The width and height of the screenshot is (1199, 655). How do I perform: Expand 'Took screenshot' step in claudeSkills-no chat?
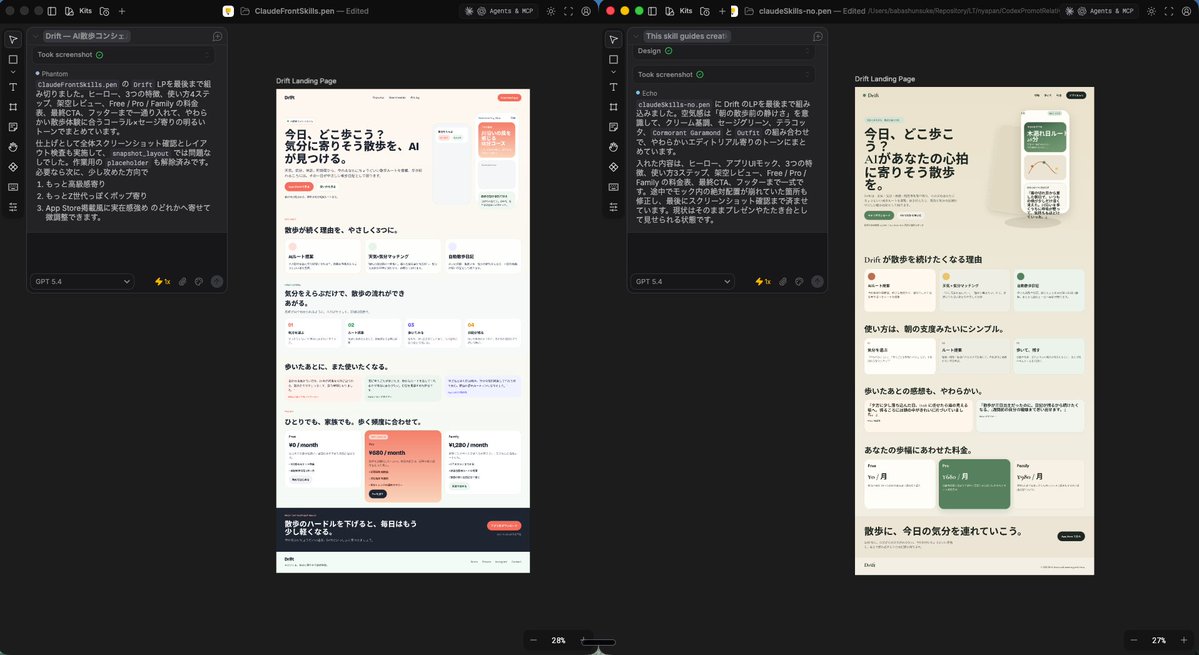(x=723, y=74)
